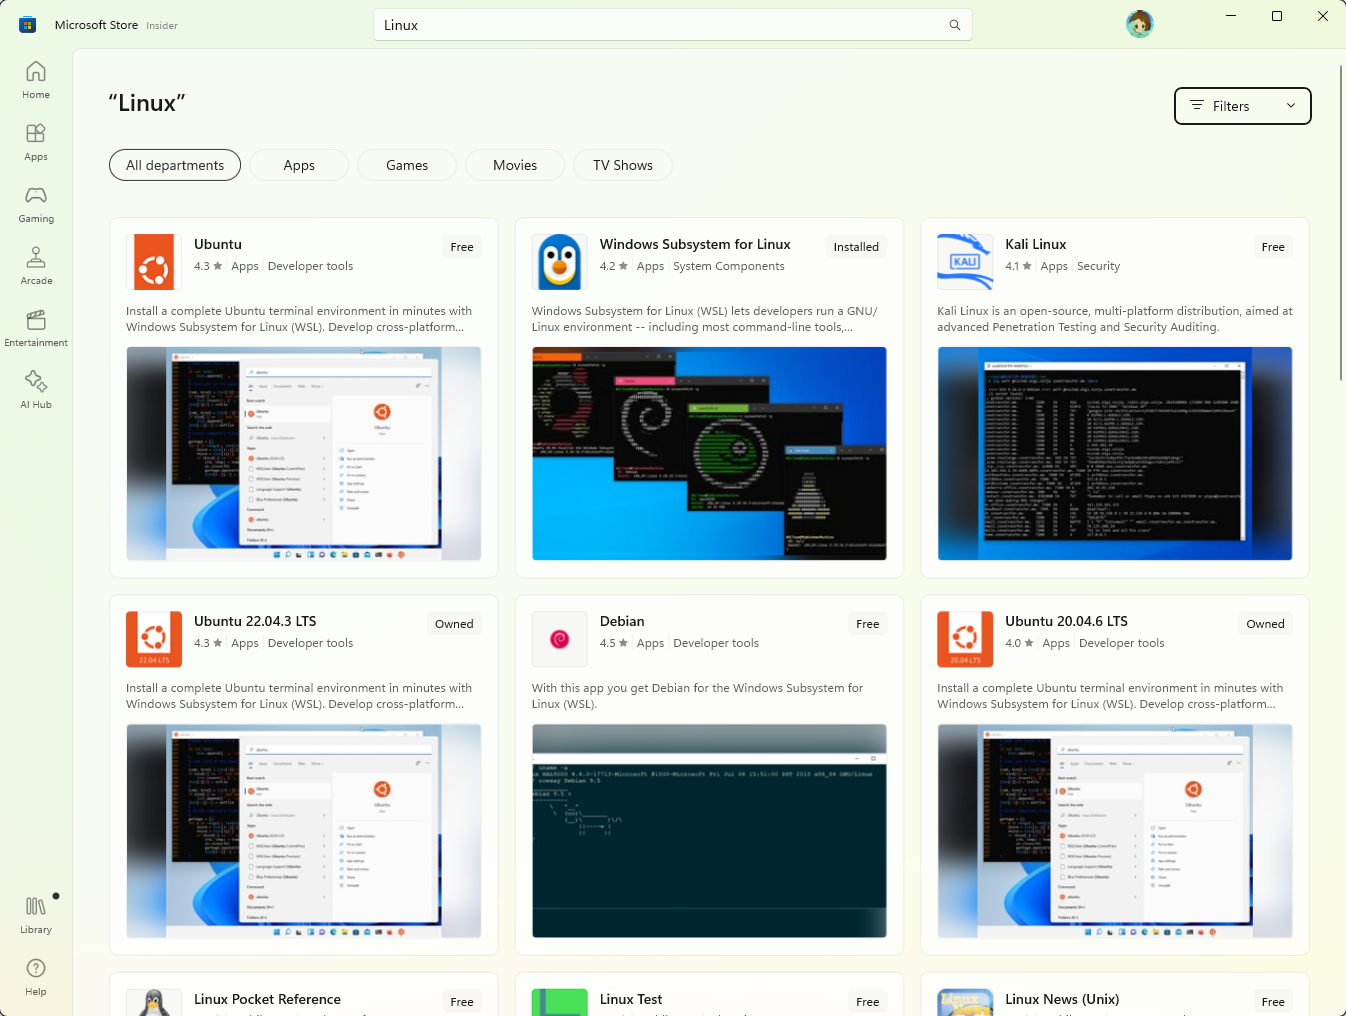Open Arcade from the sidebar
Viewport: 1346px width, 1016px height.
[x=36, y=266]
